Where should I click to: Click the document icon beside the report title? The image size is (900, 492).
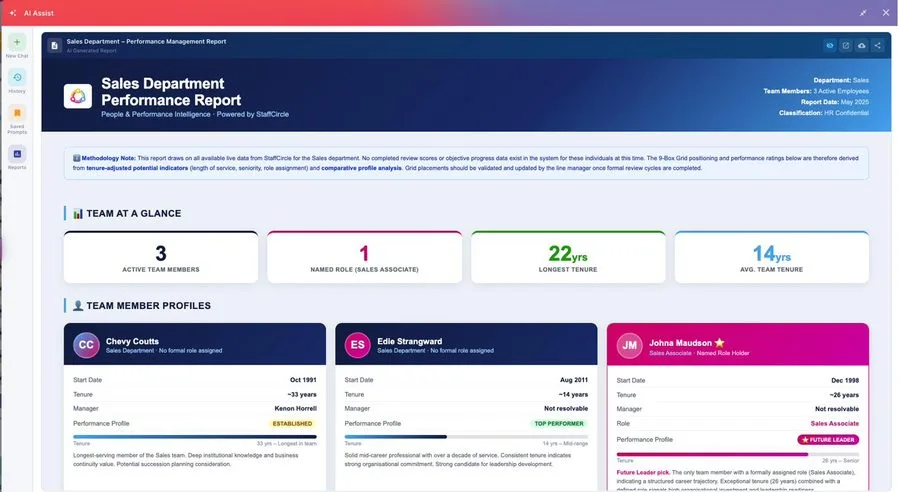55,45
